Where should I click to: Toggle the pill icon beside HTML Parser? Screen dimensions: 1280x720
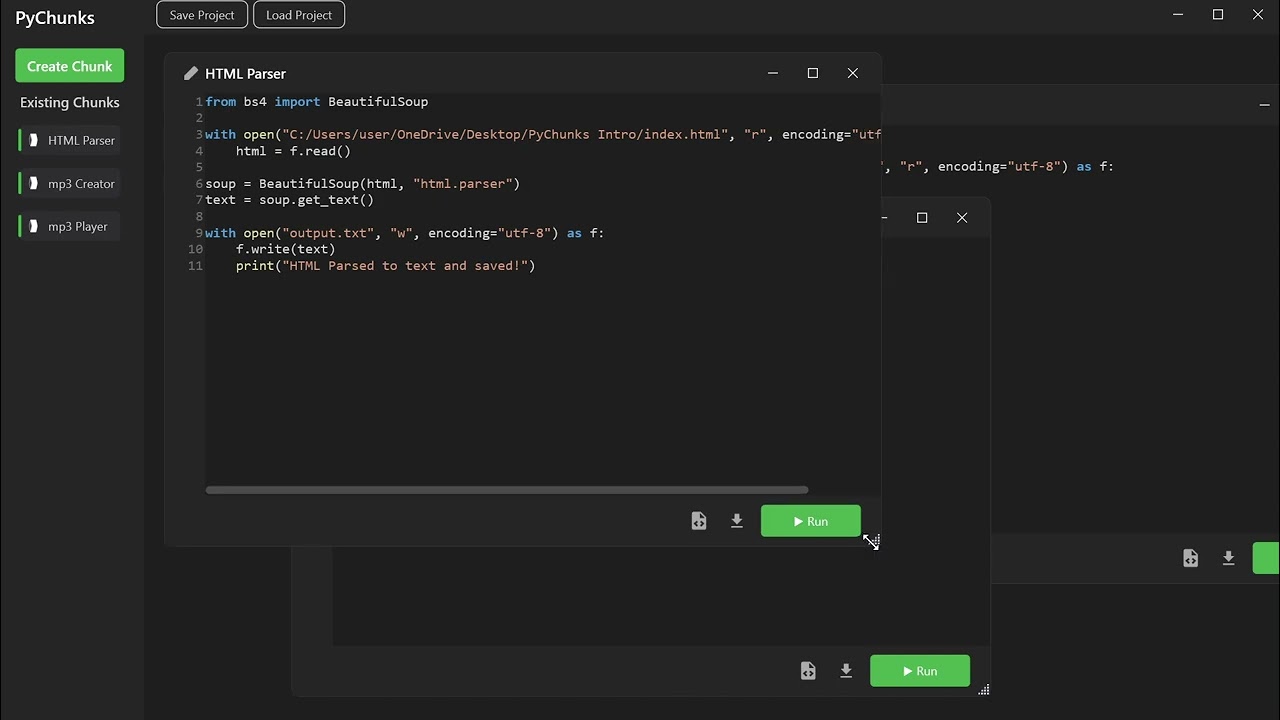tap(33, 140)
